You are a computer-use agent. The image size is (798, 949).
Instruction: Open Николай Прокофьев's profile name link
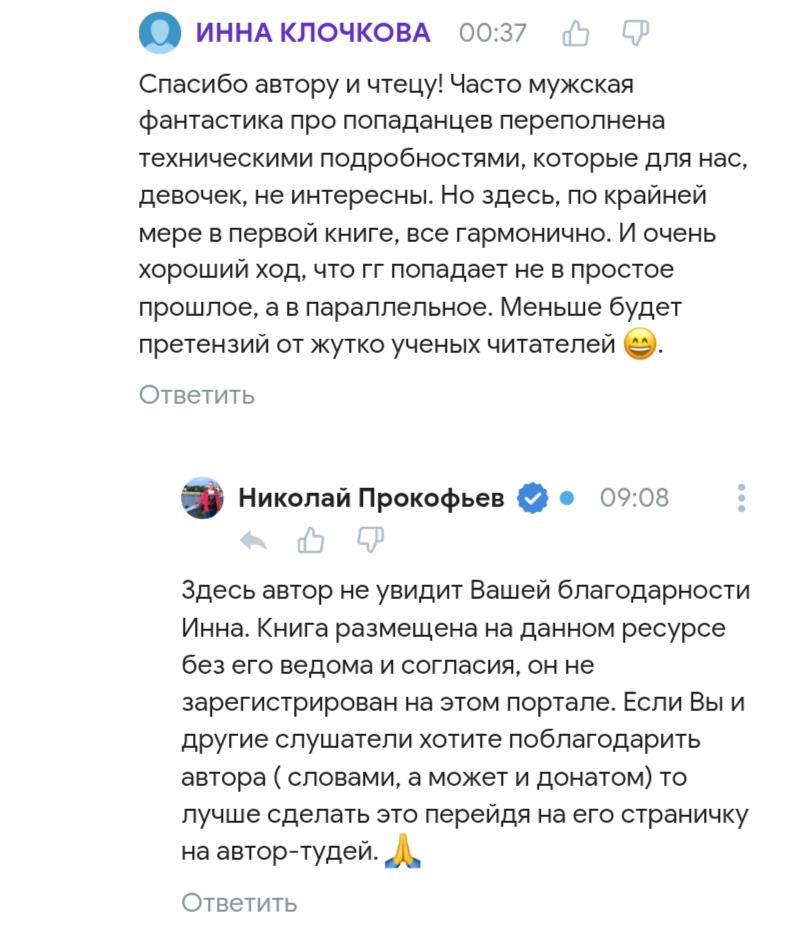pos(371,497)
